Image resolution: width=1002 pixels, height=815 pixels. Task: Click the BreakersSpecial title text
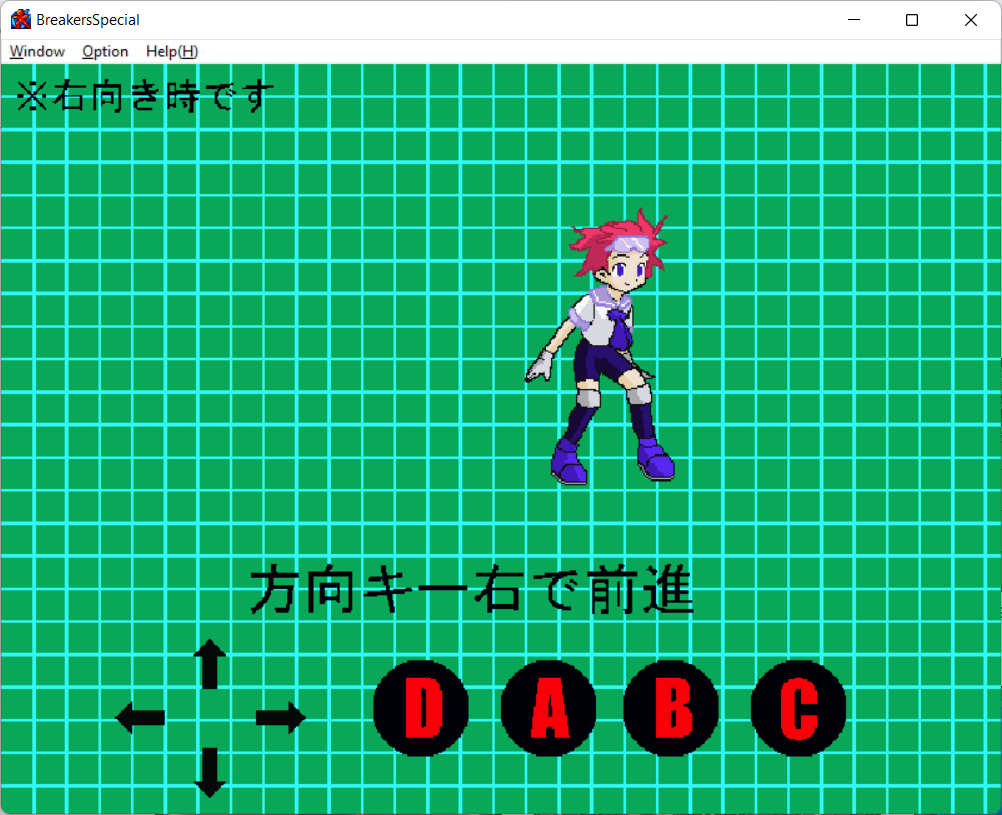88,20
